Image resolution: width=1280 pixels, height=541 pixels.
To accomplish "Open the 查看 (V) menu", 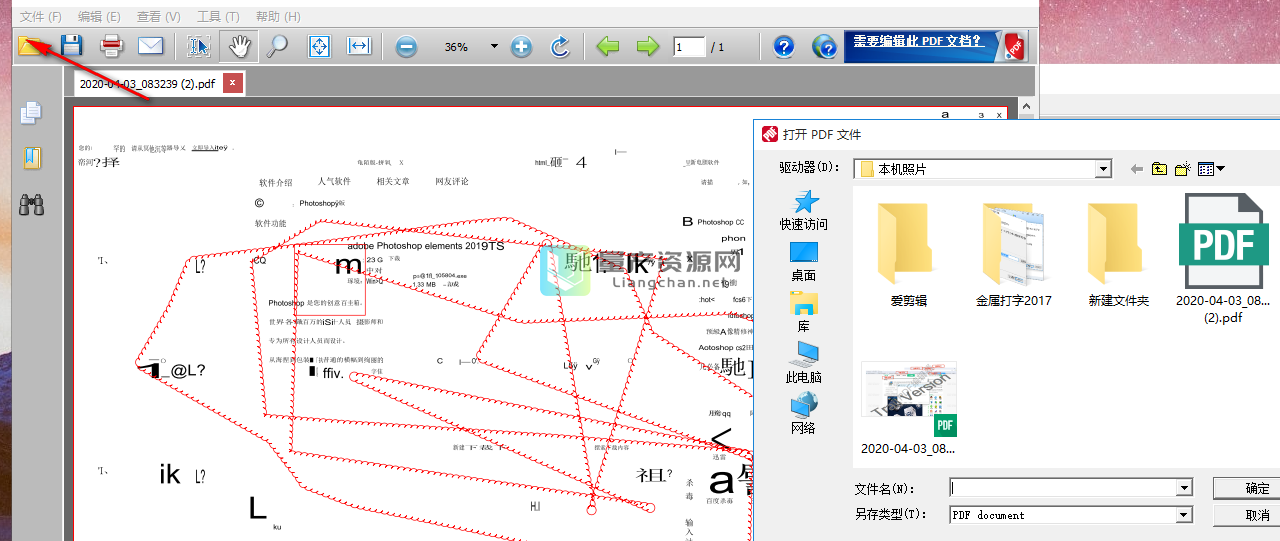I will coord(159,16).
